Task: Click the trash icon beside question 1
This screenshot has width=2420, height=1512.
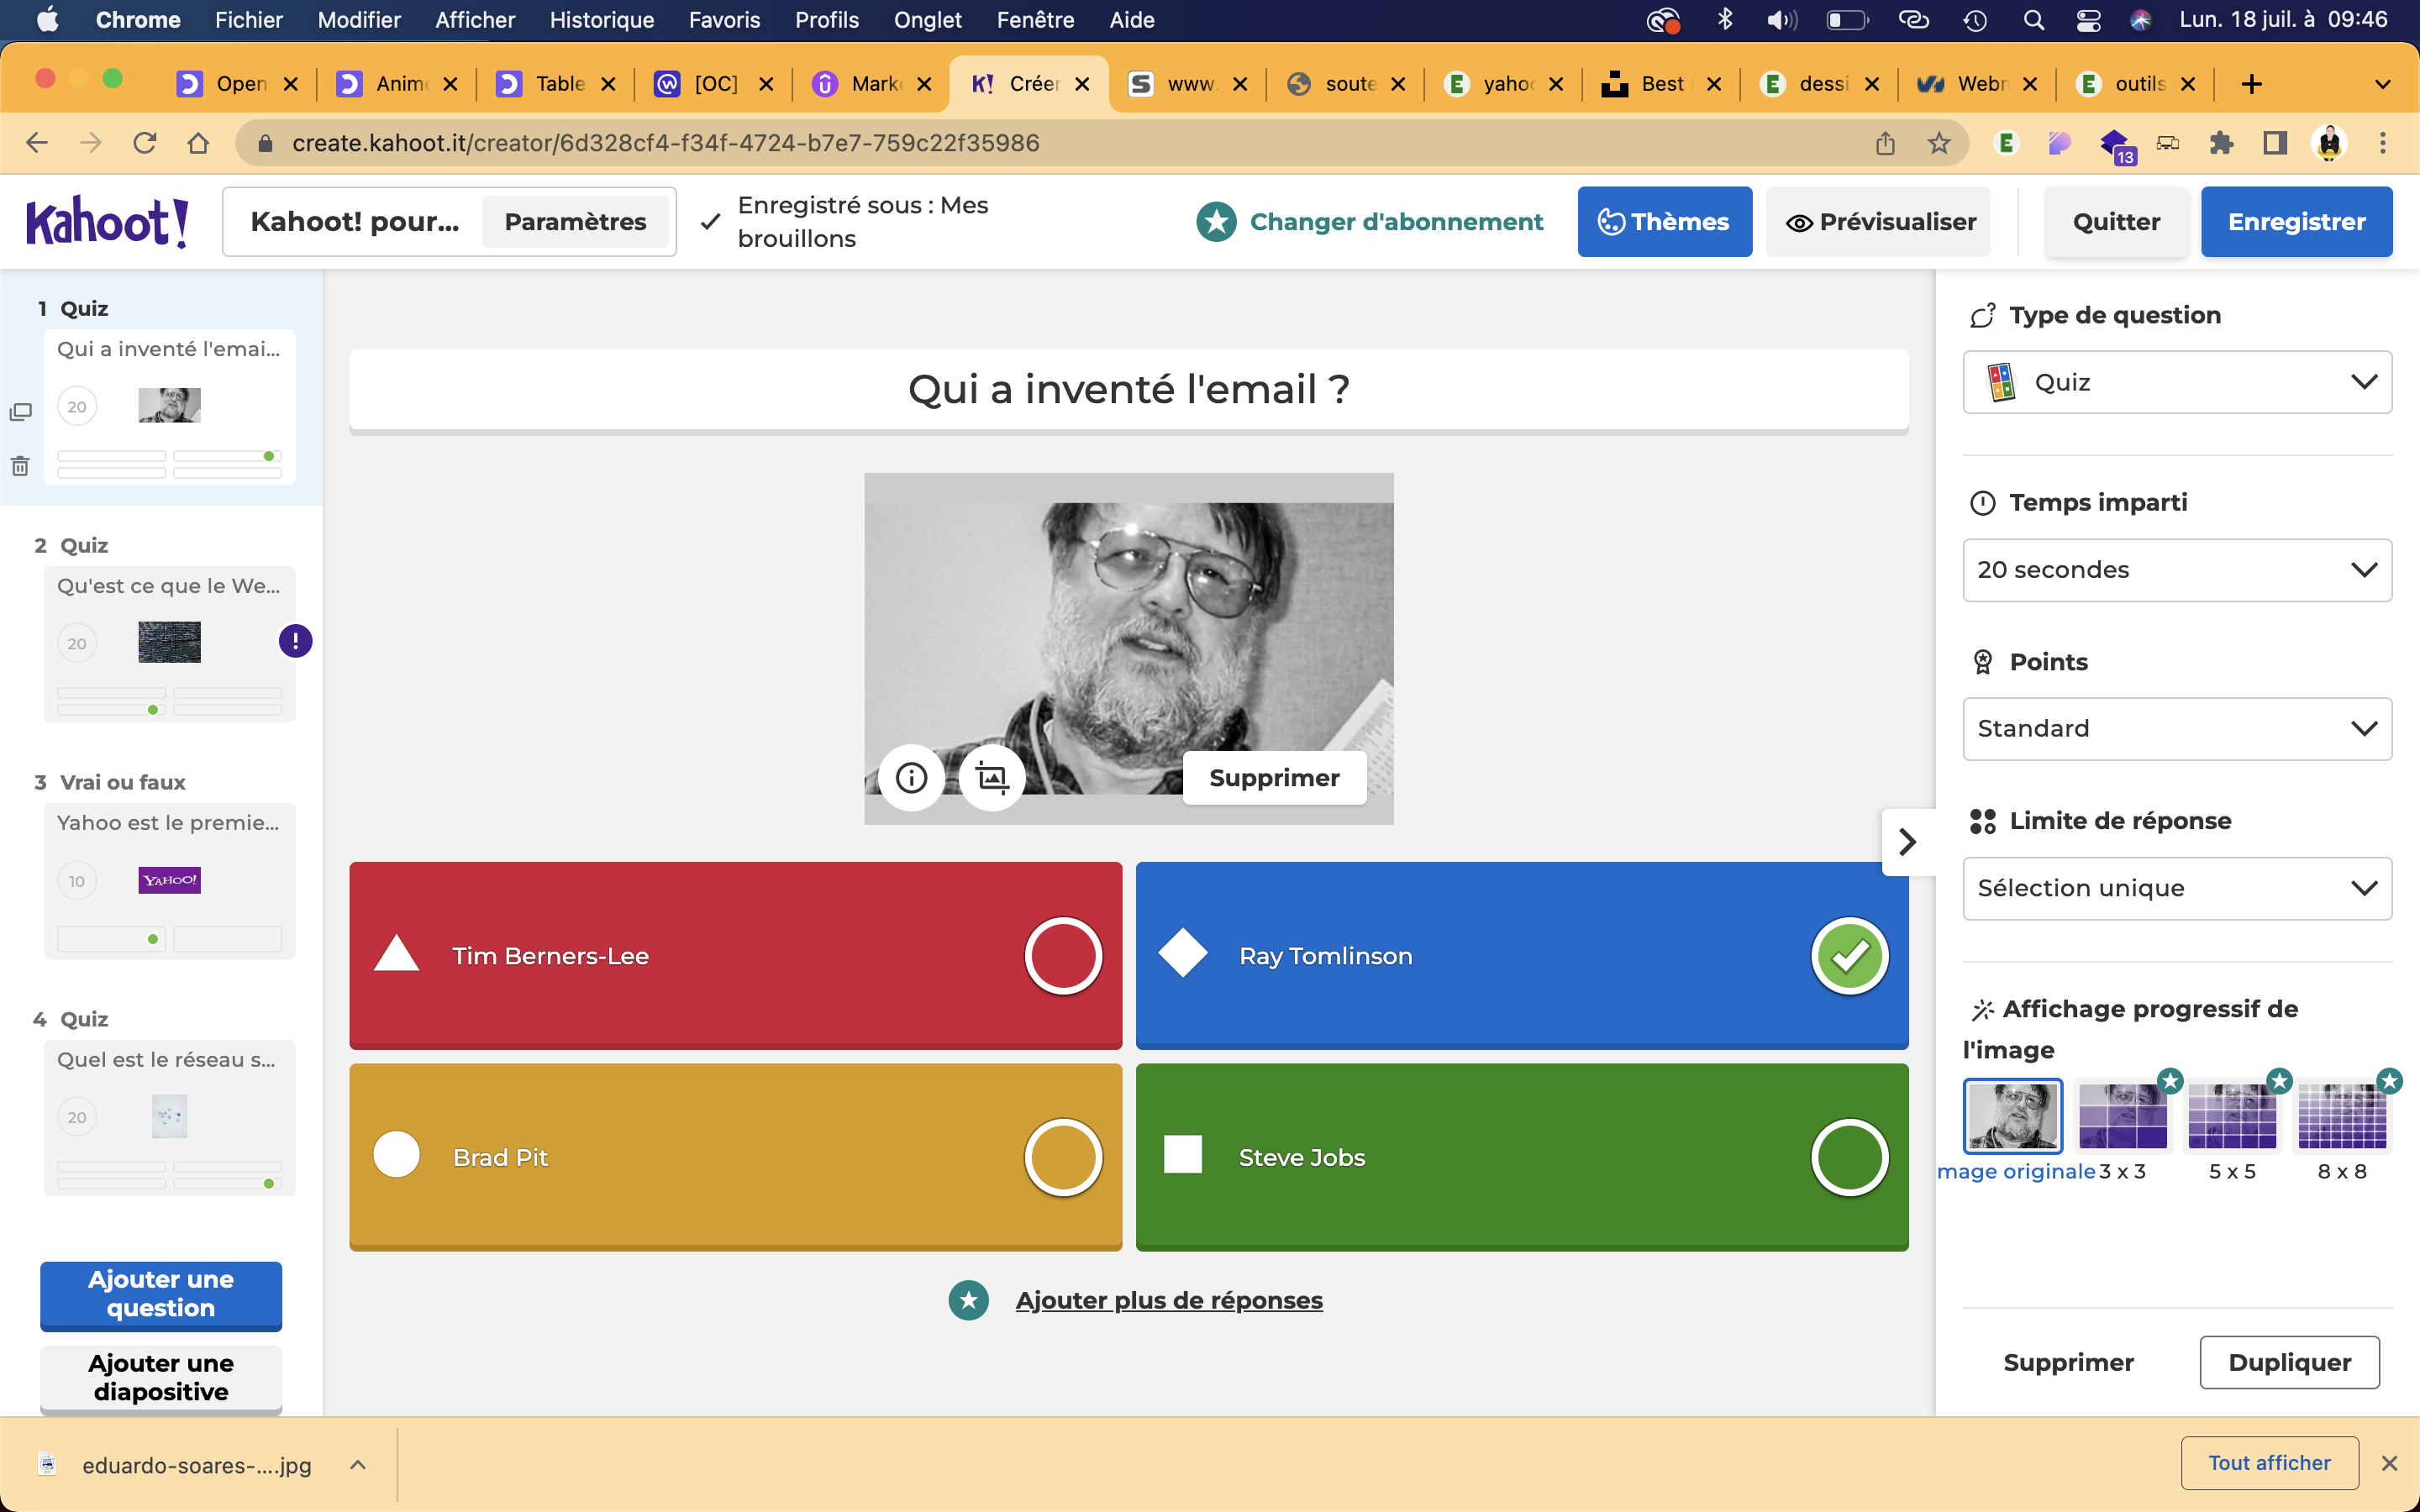Action: (20, 466)
